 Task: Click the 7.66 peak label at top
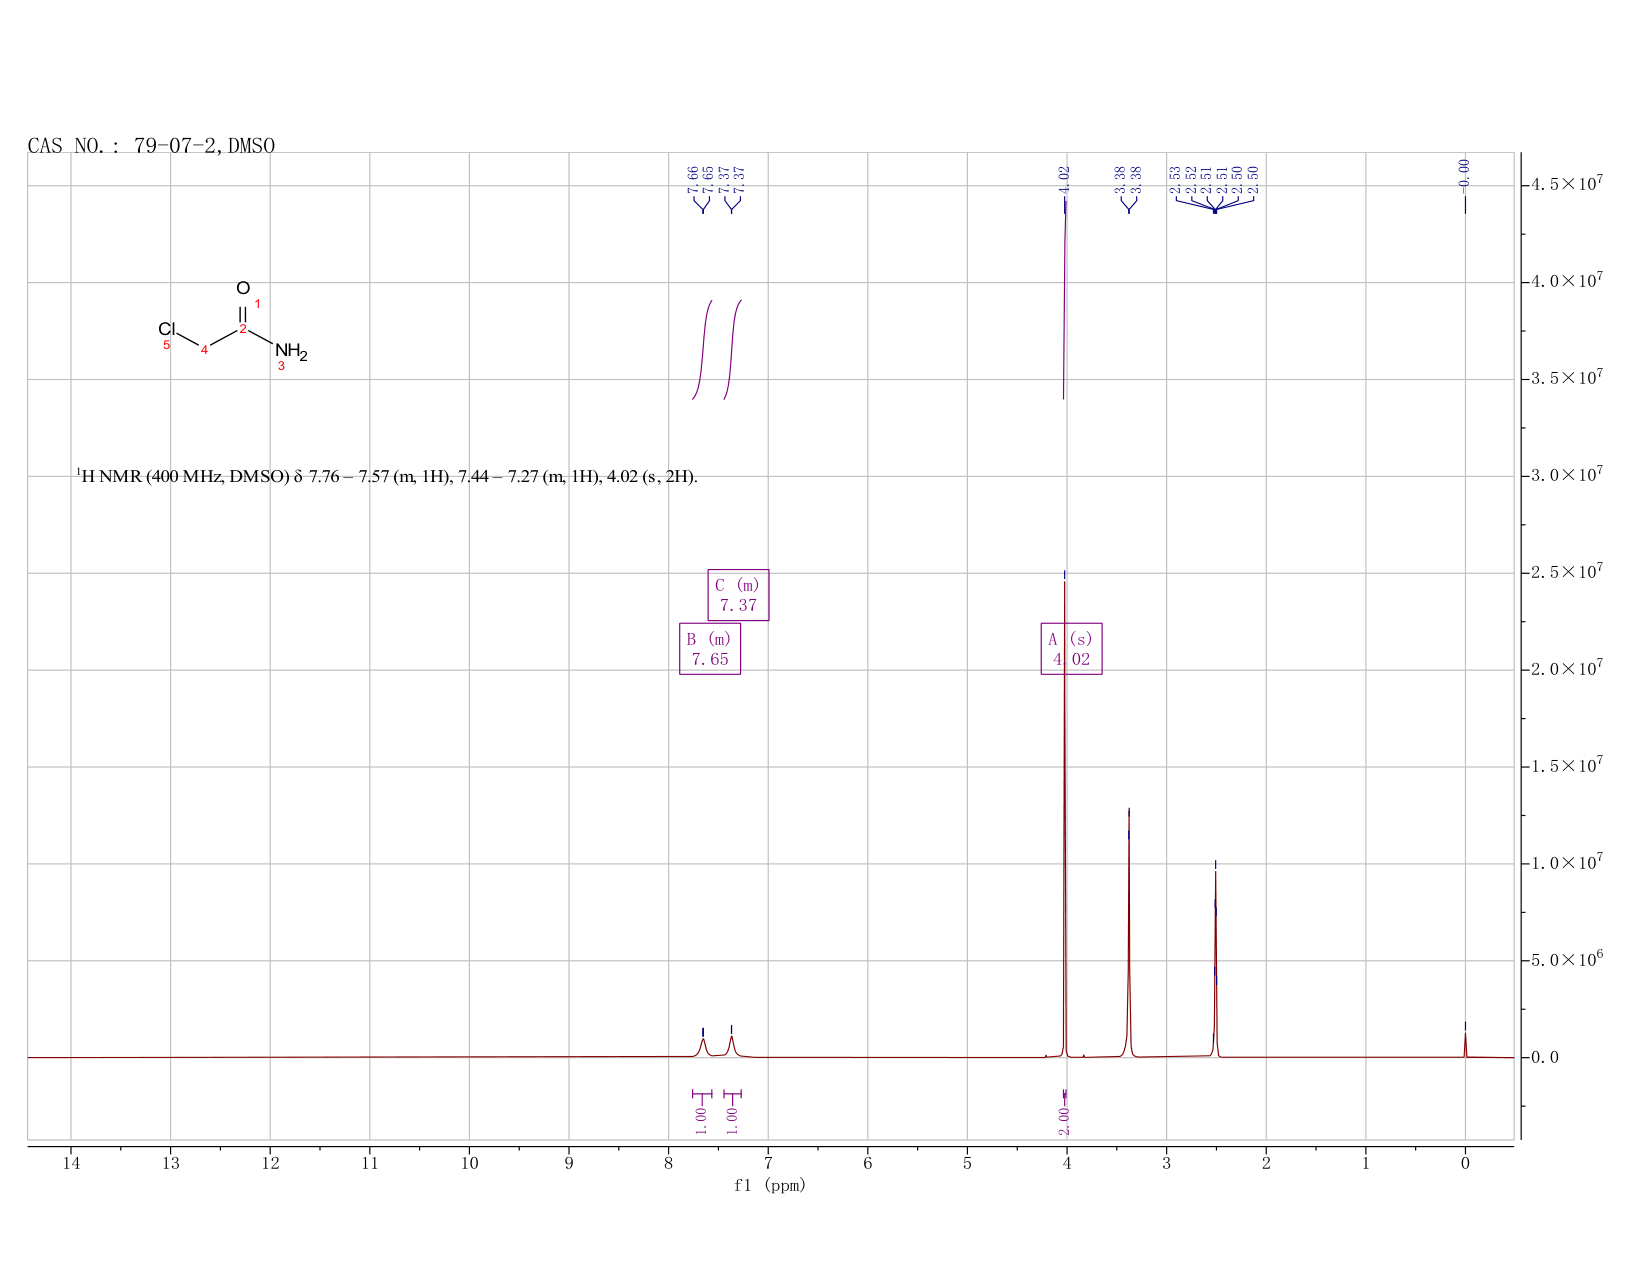click(x=693, y=180)
